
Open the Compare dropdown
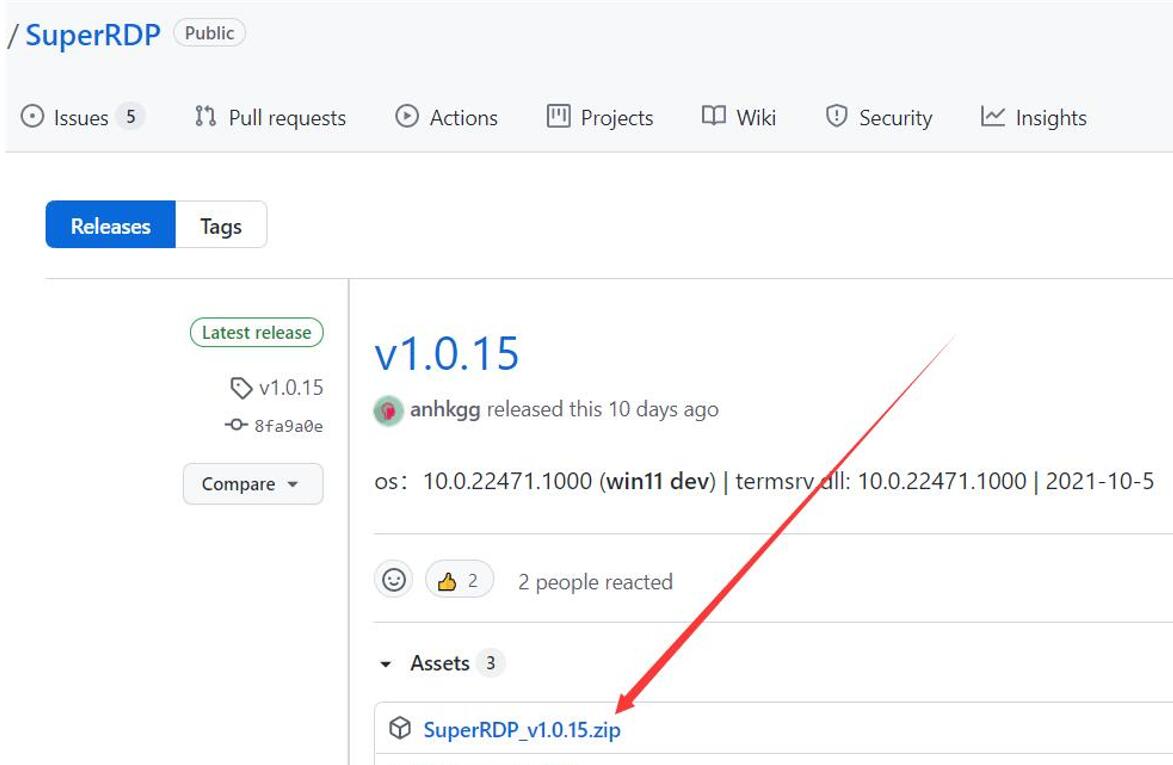[253, 484]
